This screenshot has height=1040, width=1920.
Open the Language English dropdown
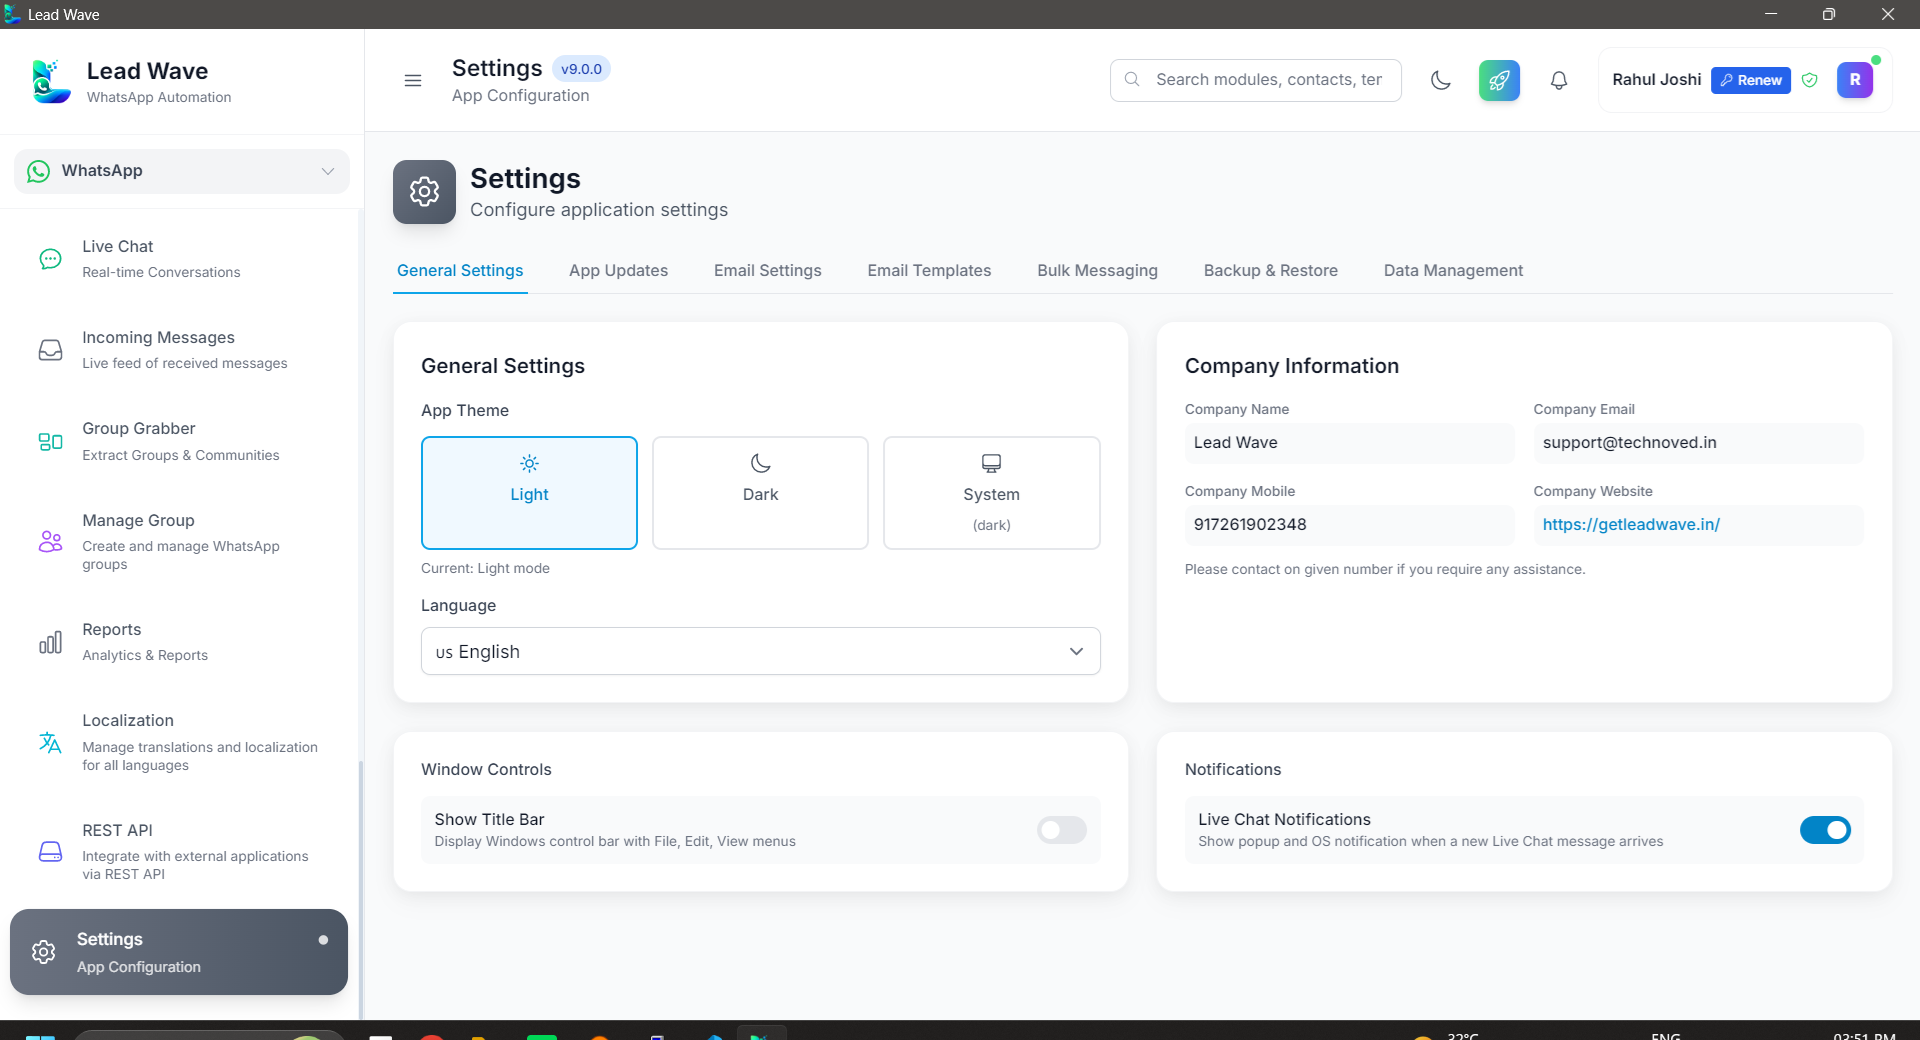pos(760,651)
